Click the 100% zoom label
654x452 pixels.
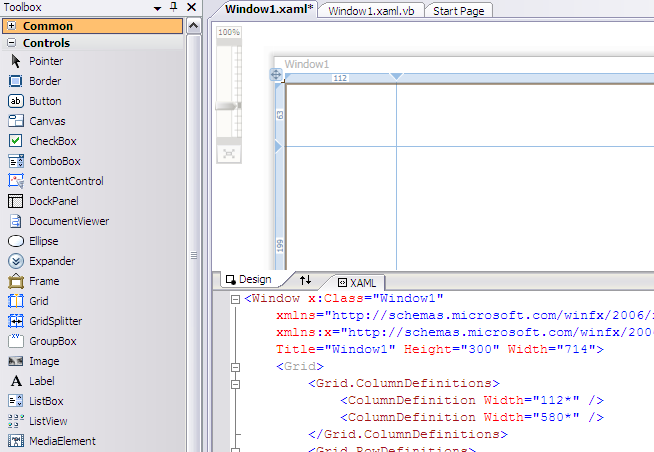229,32
